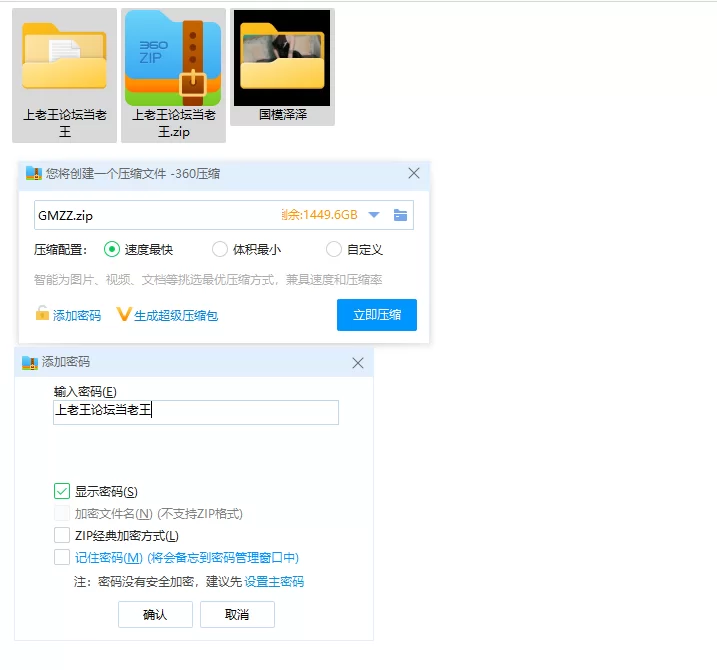Select the 上老王论坛当老王.zip archive icon
This screenshot has height=670, width=717.
coord(173,58)
